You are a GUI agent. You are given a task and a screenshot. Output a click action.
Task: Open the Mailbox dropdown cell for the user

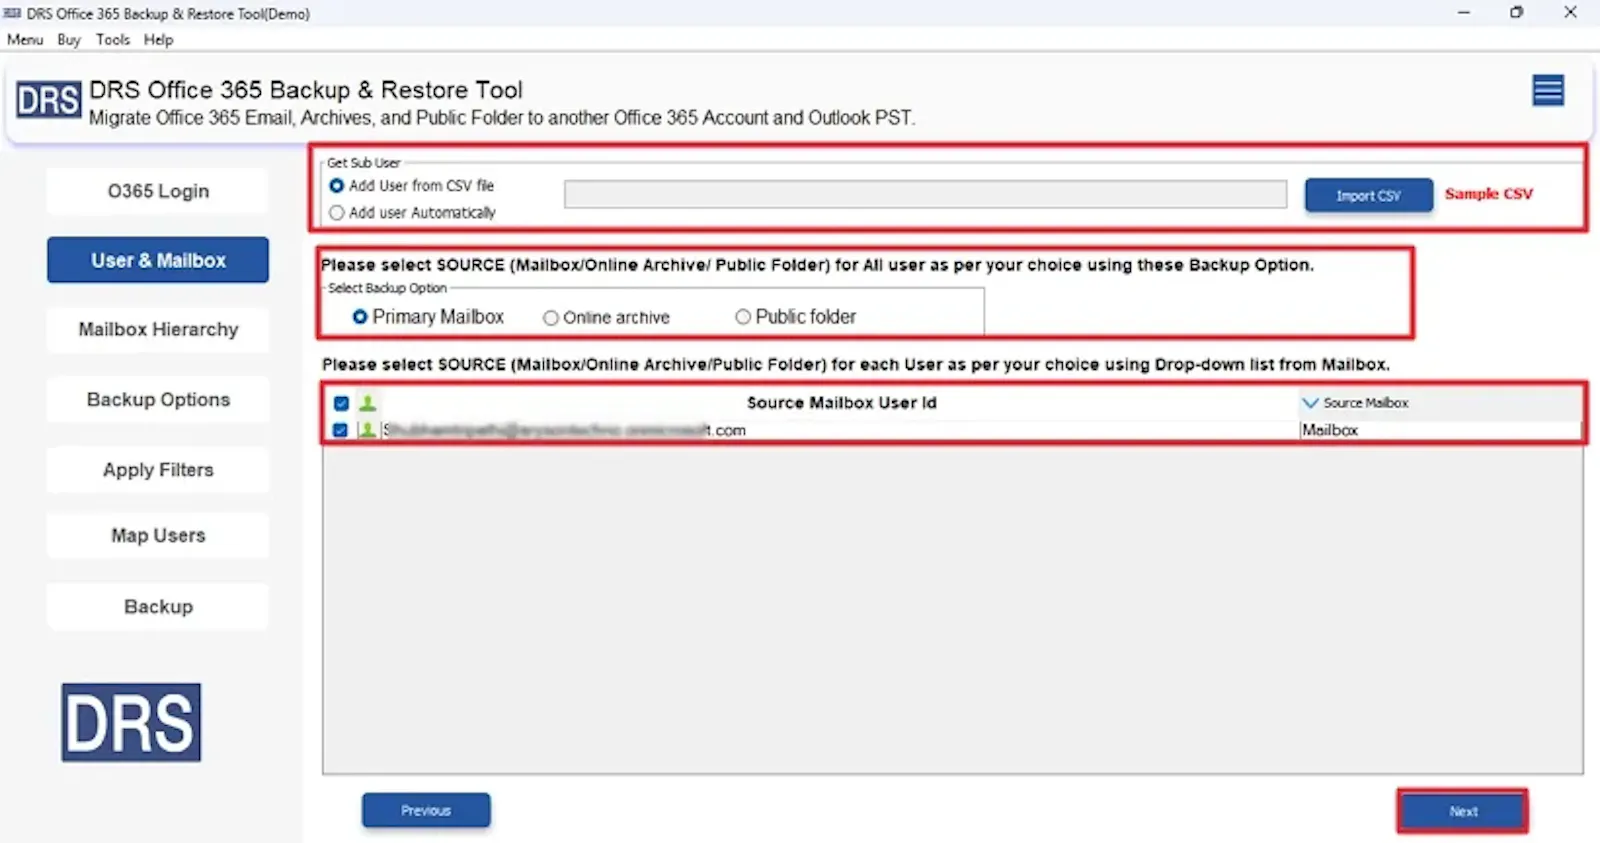1440,430
